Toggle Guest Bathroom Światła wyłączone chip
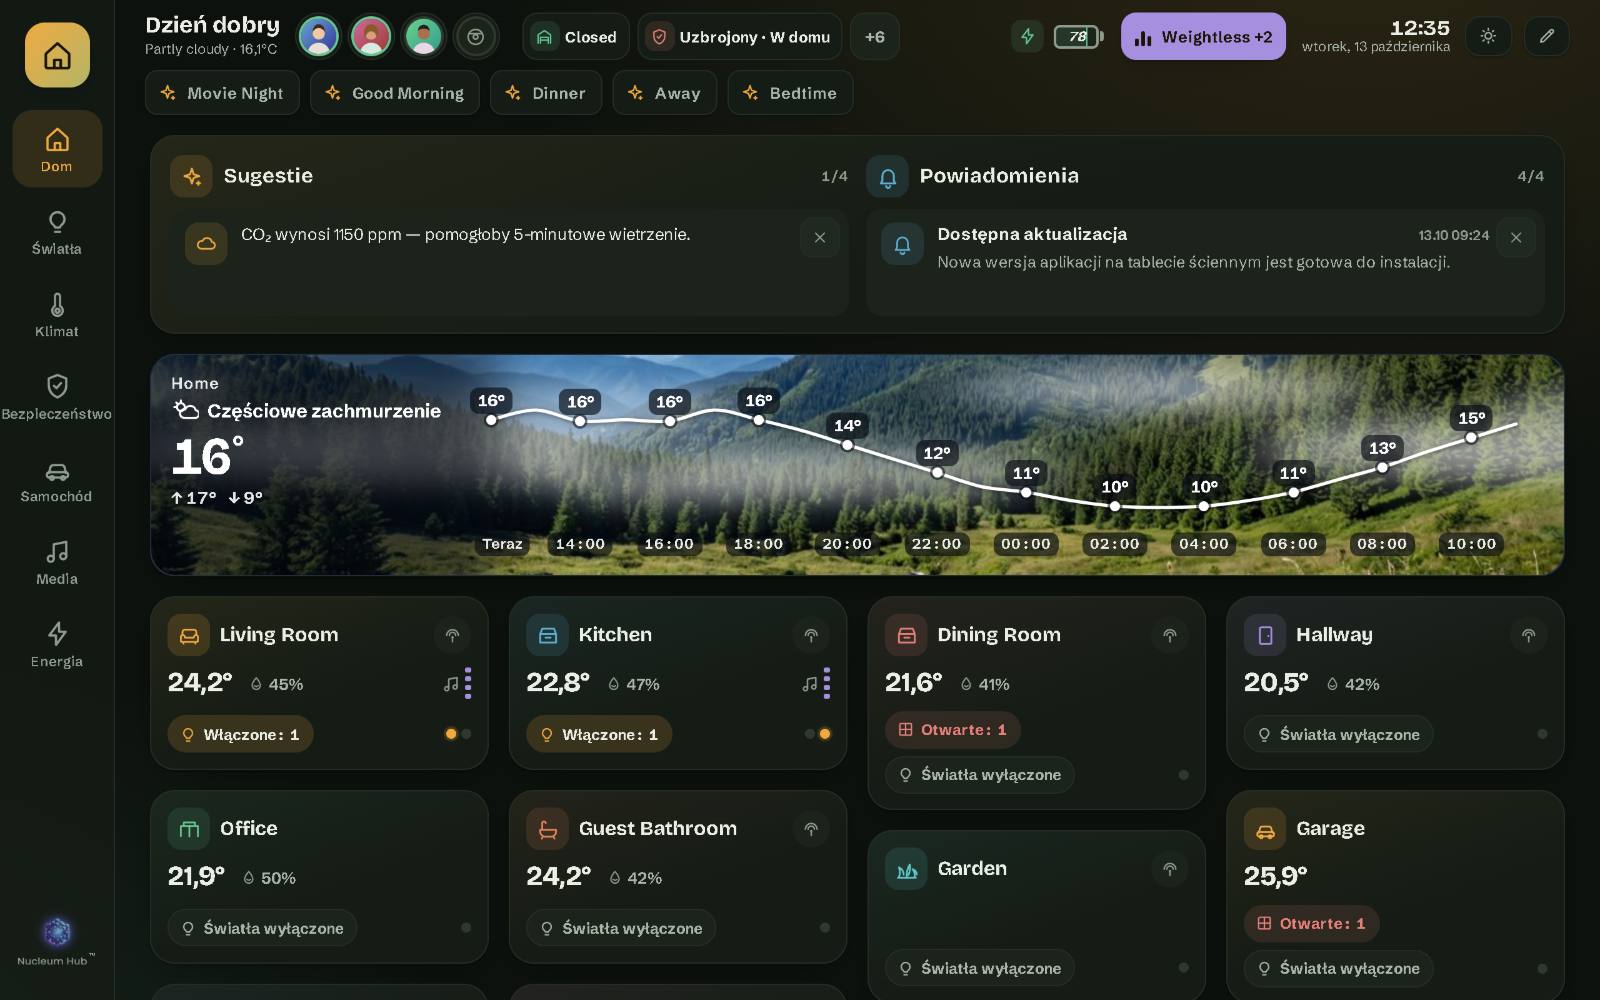The image size is (1600, 1000). click(621, 928)
